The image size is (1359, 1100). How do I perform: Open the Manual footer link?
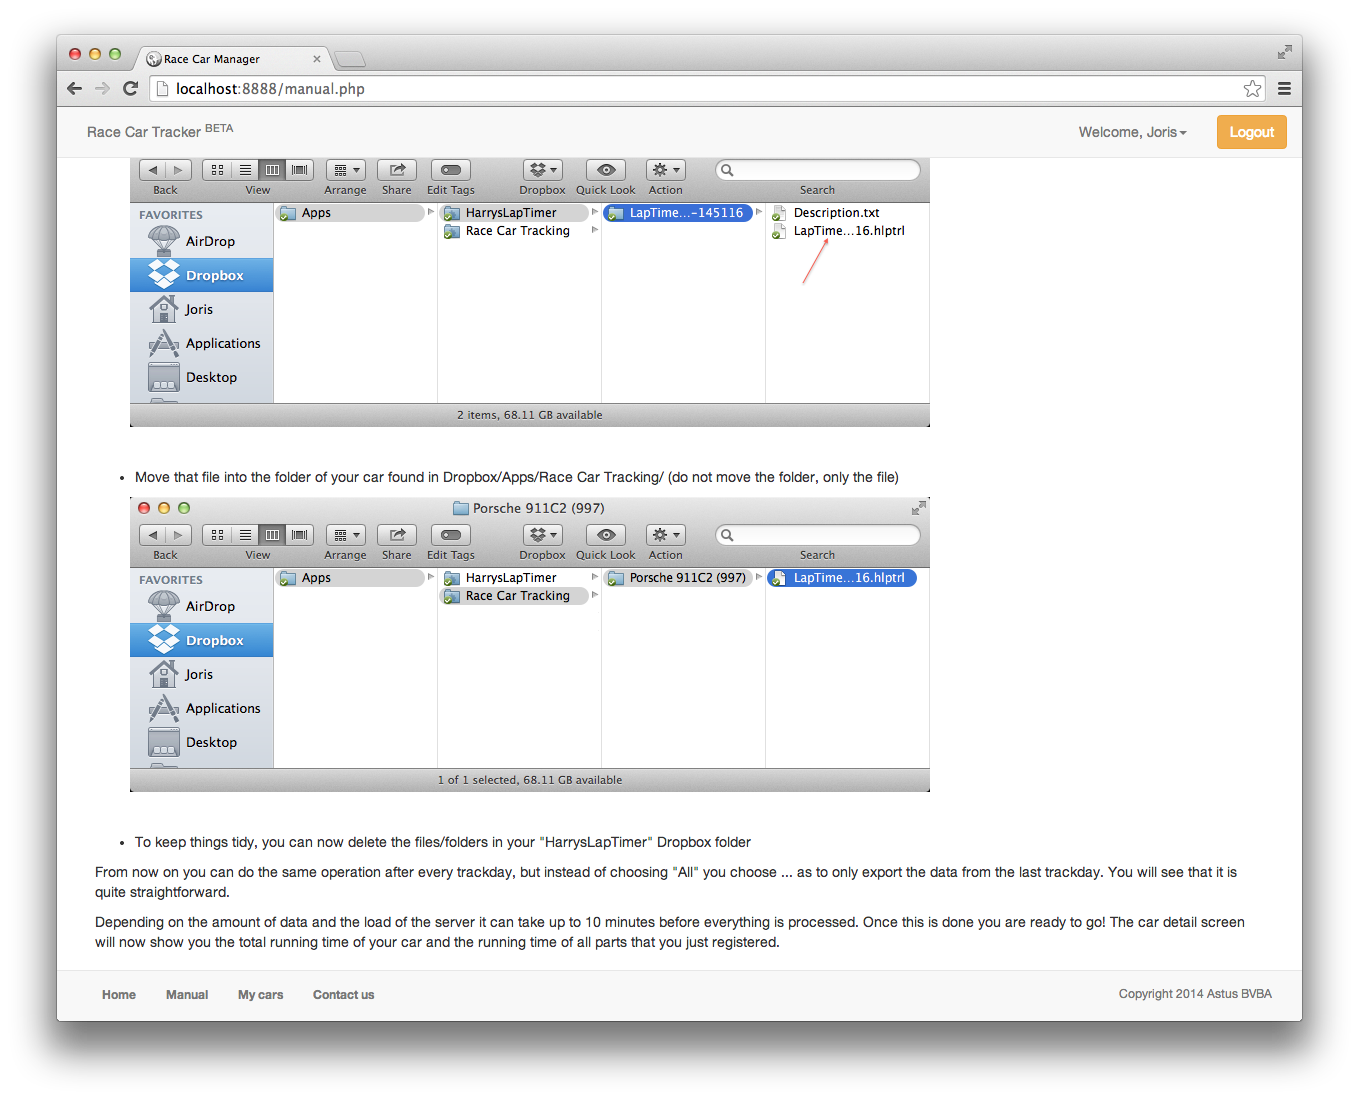click(187, 995)
